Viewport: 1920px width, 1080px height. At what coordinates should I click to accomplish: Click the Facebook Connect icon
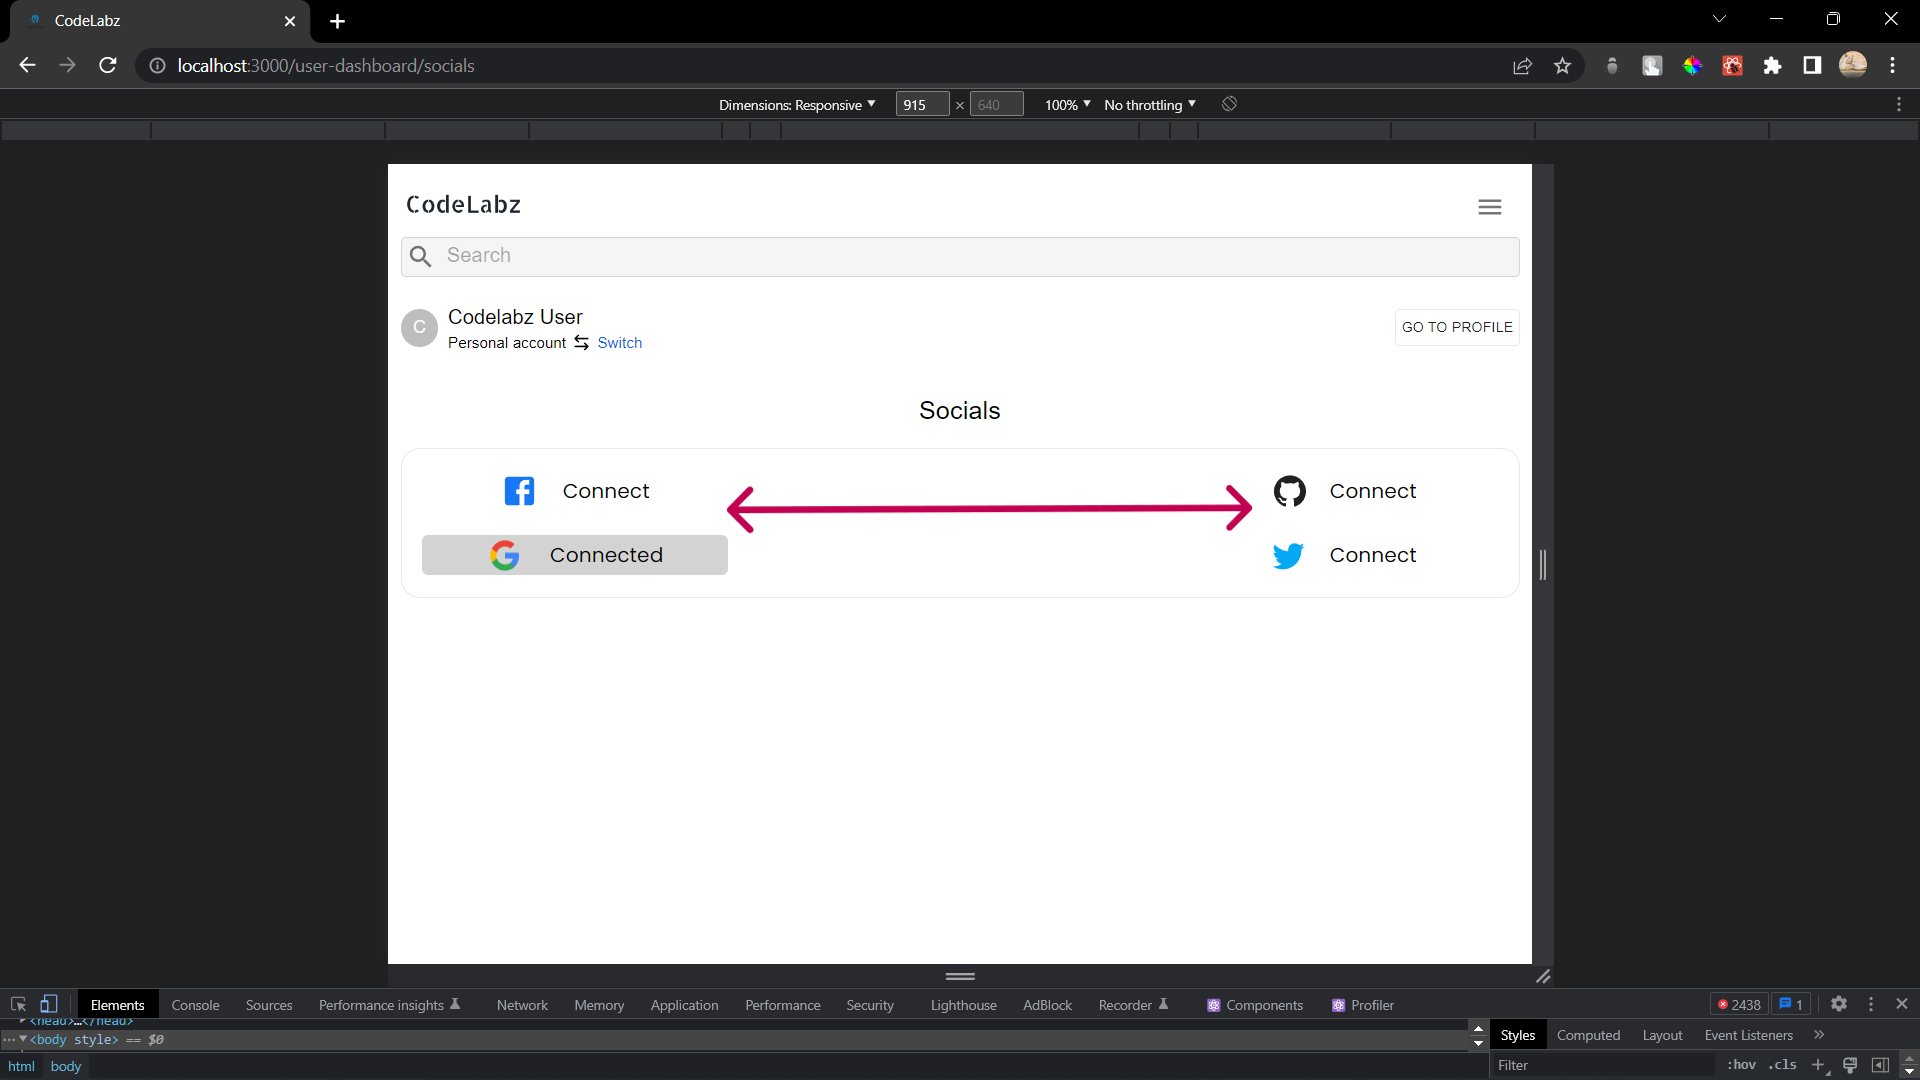(519, 491)
